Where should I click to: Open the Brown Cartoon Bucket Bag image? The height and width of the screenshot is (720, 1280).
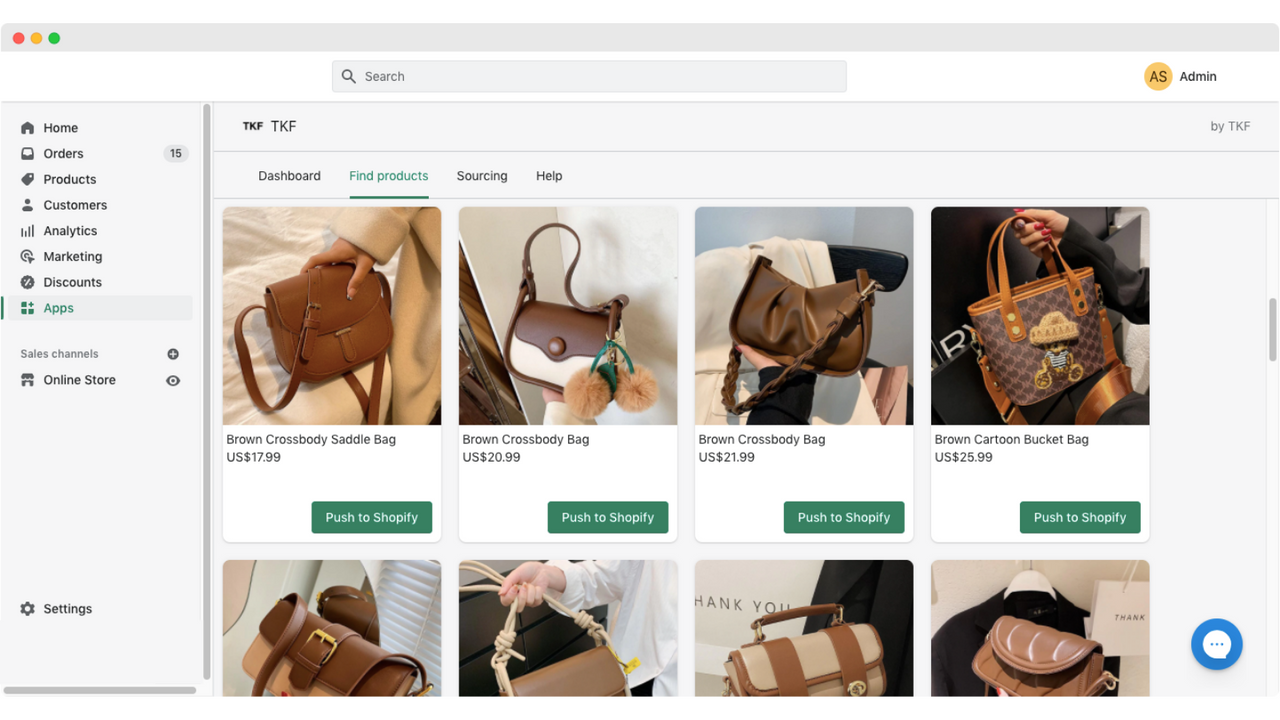point(1040,316)
